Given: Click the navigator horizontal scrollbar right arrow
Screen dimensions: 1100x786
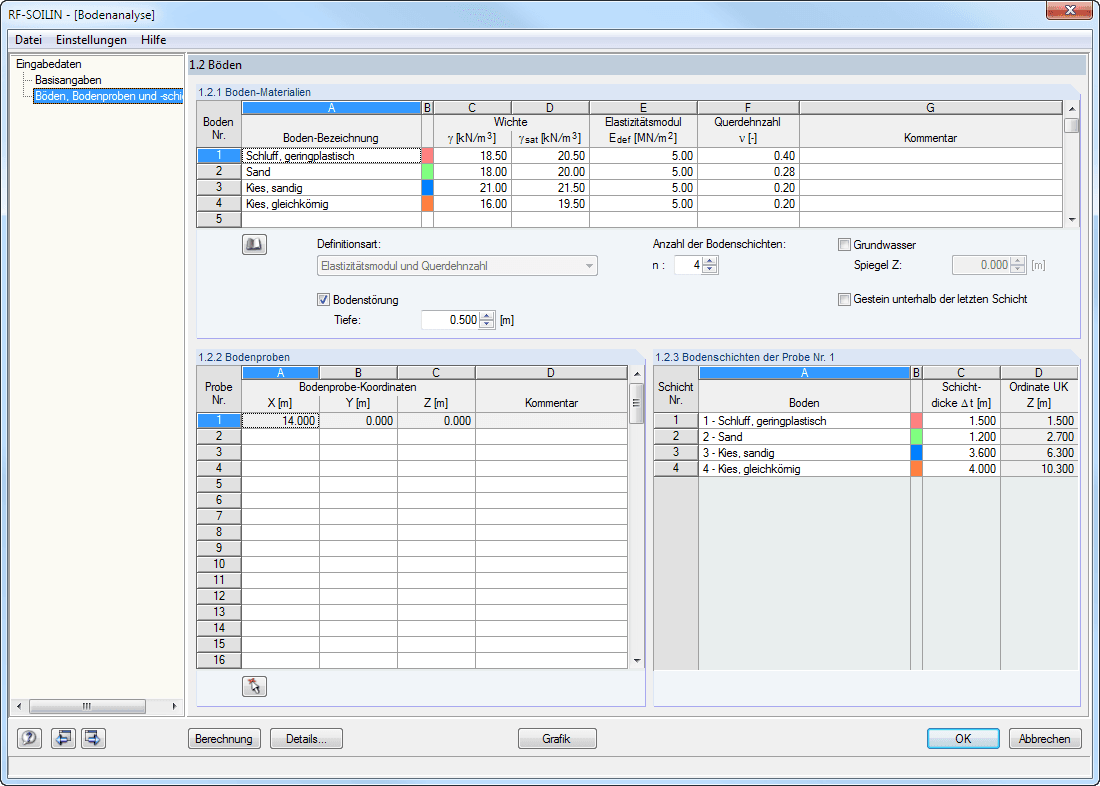Looking at the screenshot, I should coord(174,706).
